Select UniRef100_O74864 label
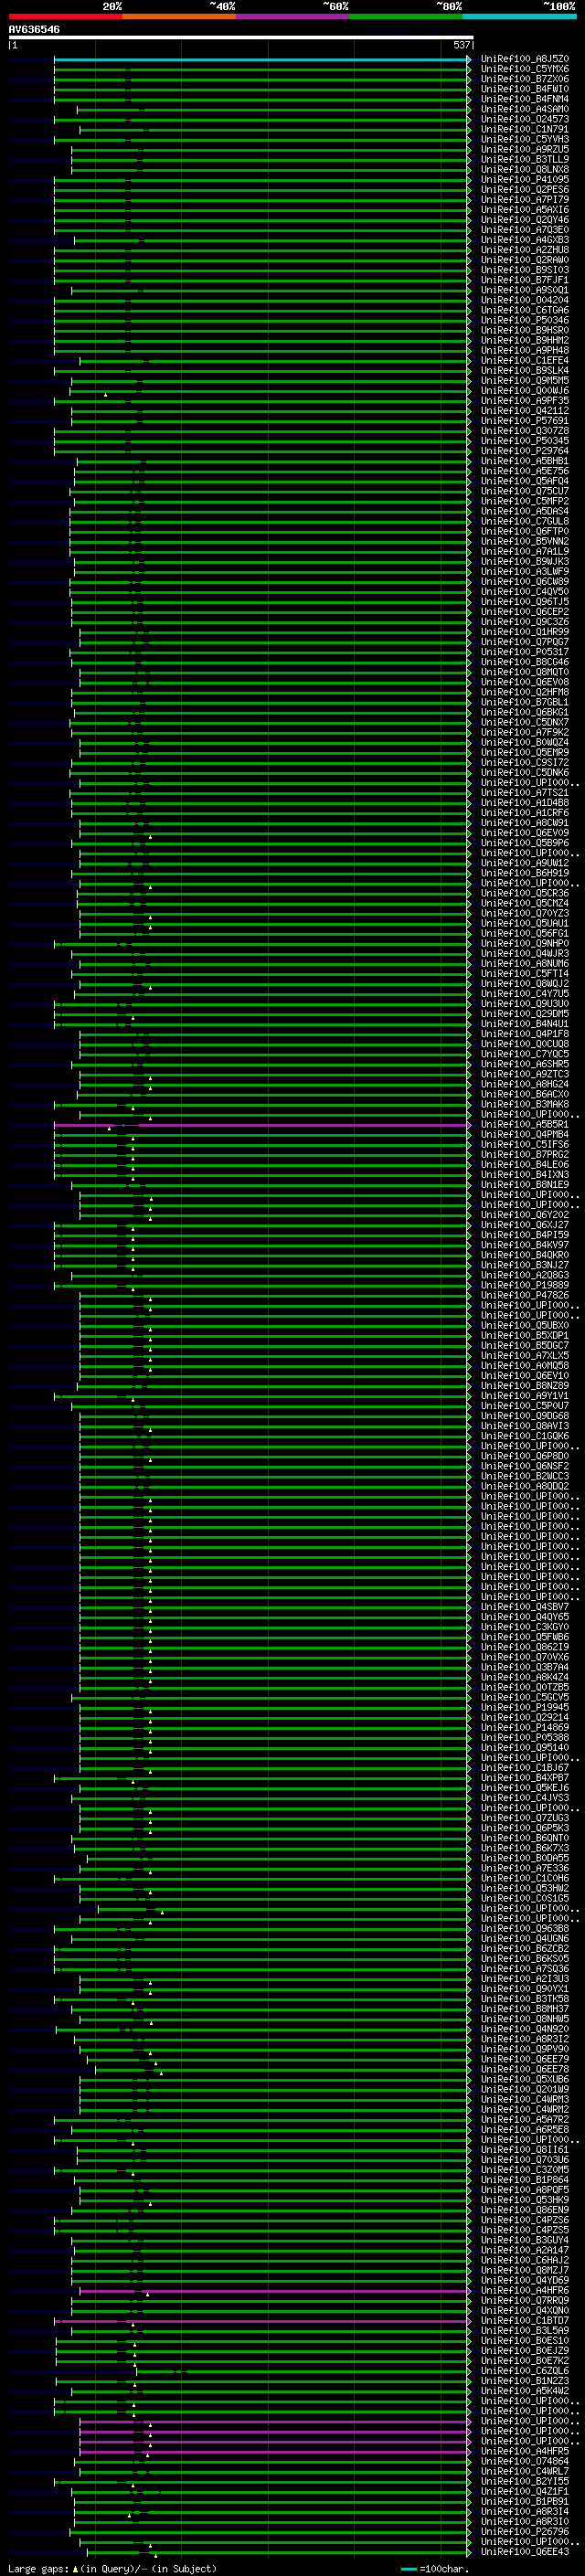The image size is (585, 2576). (x=525, y=2462)
